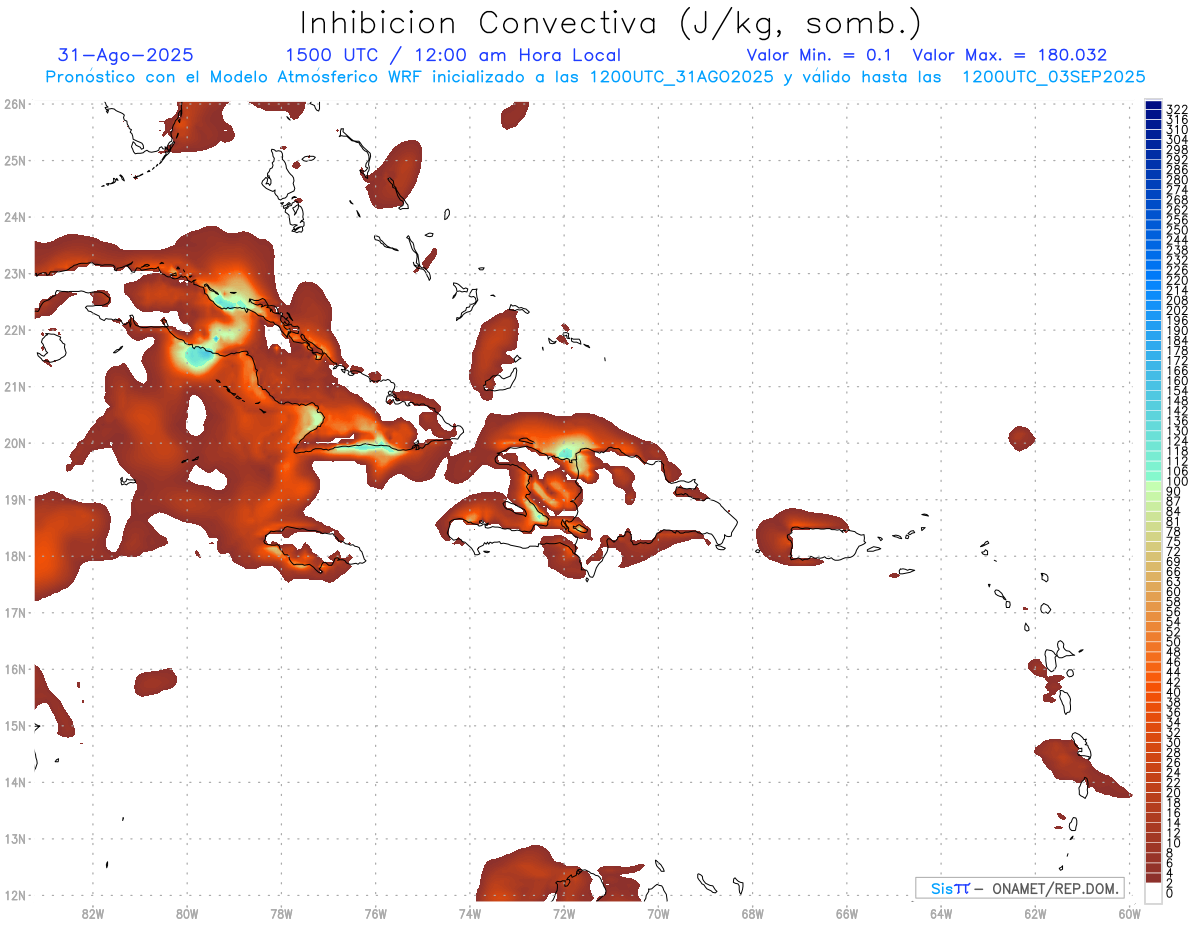Click the "64W" longitude label
Image resolution: width=1200 pixels, height=927 pixels.
[941, 912]
